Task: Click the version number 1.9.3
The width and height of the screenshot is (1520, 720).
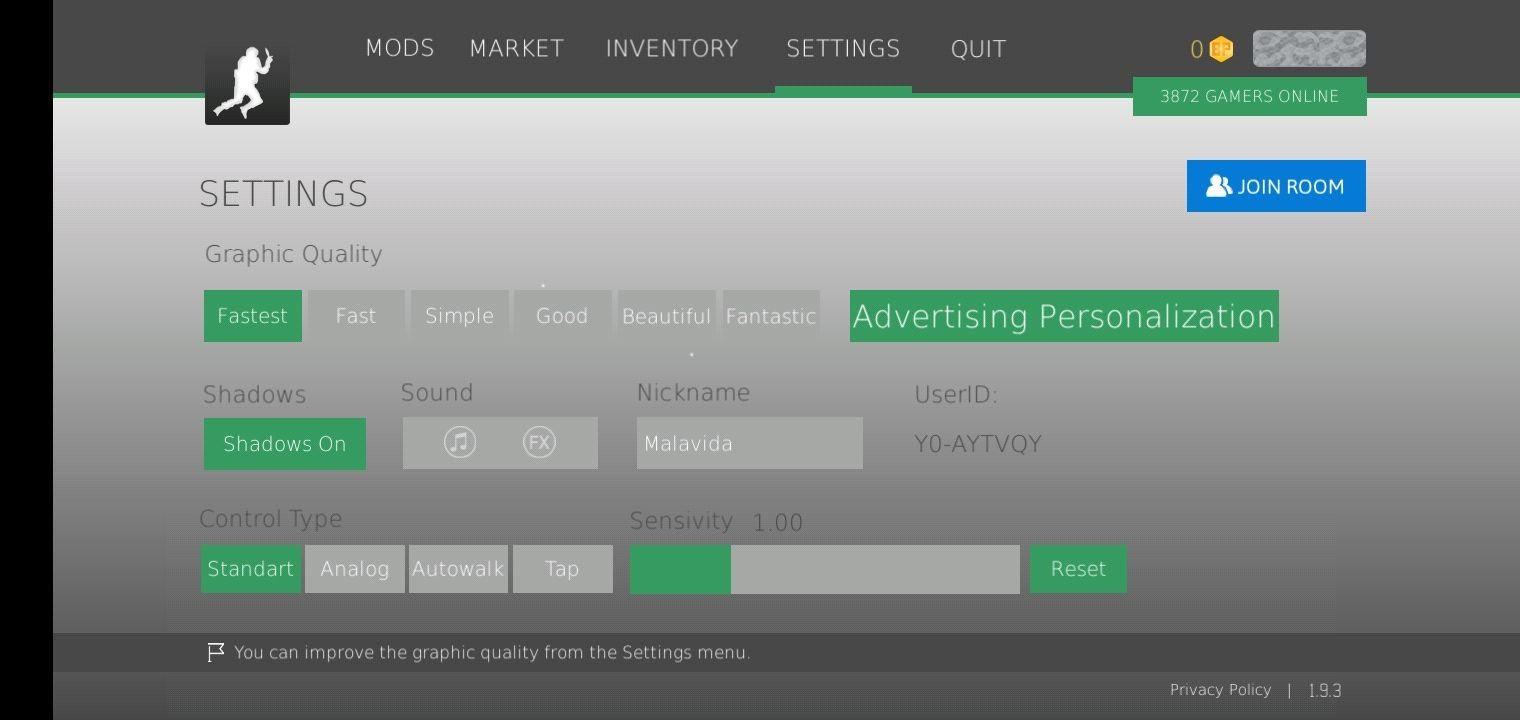Action: [x=1325, y=691]
